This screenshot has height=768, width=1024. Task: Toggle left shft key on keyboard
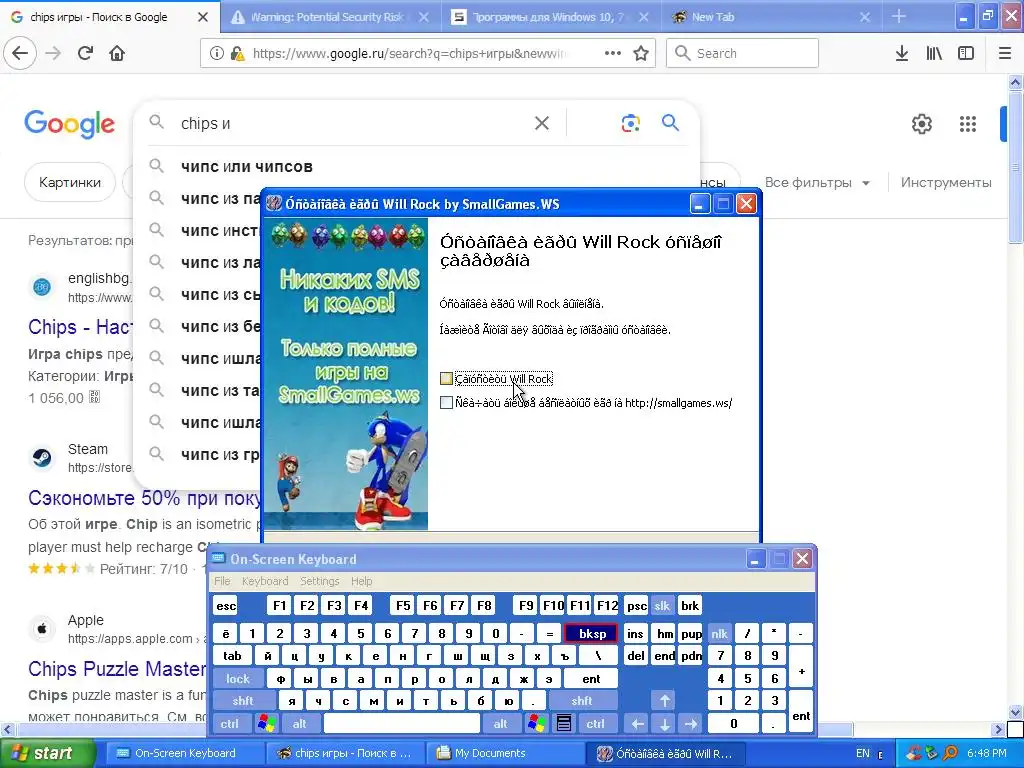[242, 701]
